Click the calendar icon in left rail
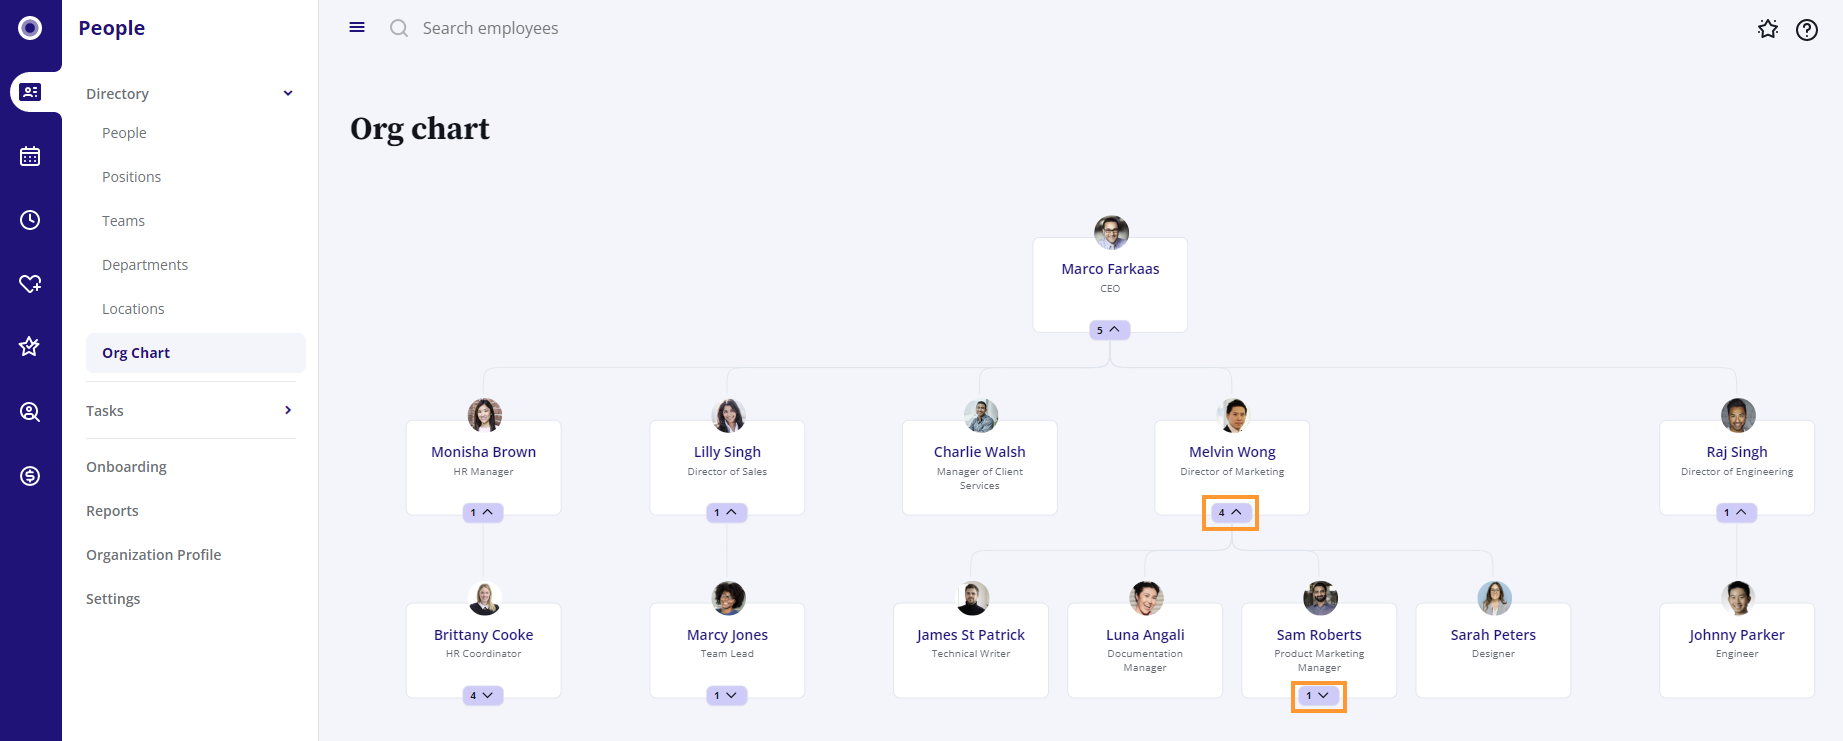 (x=30, y=156)
